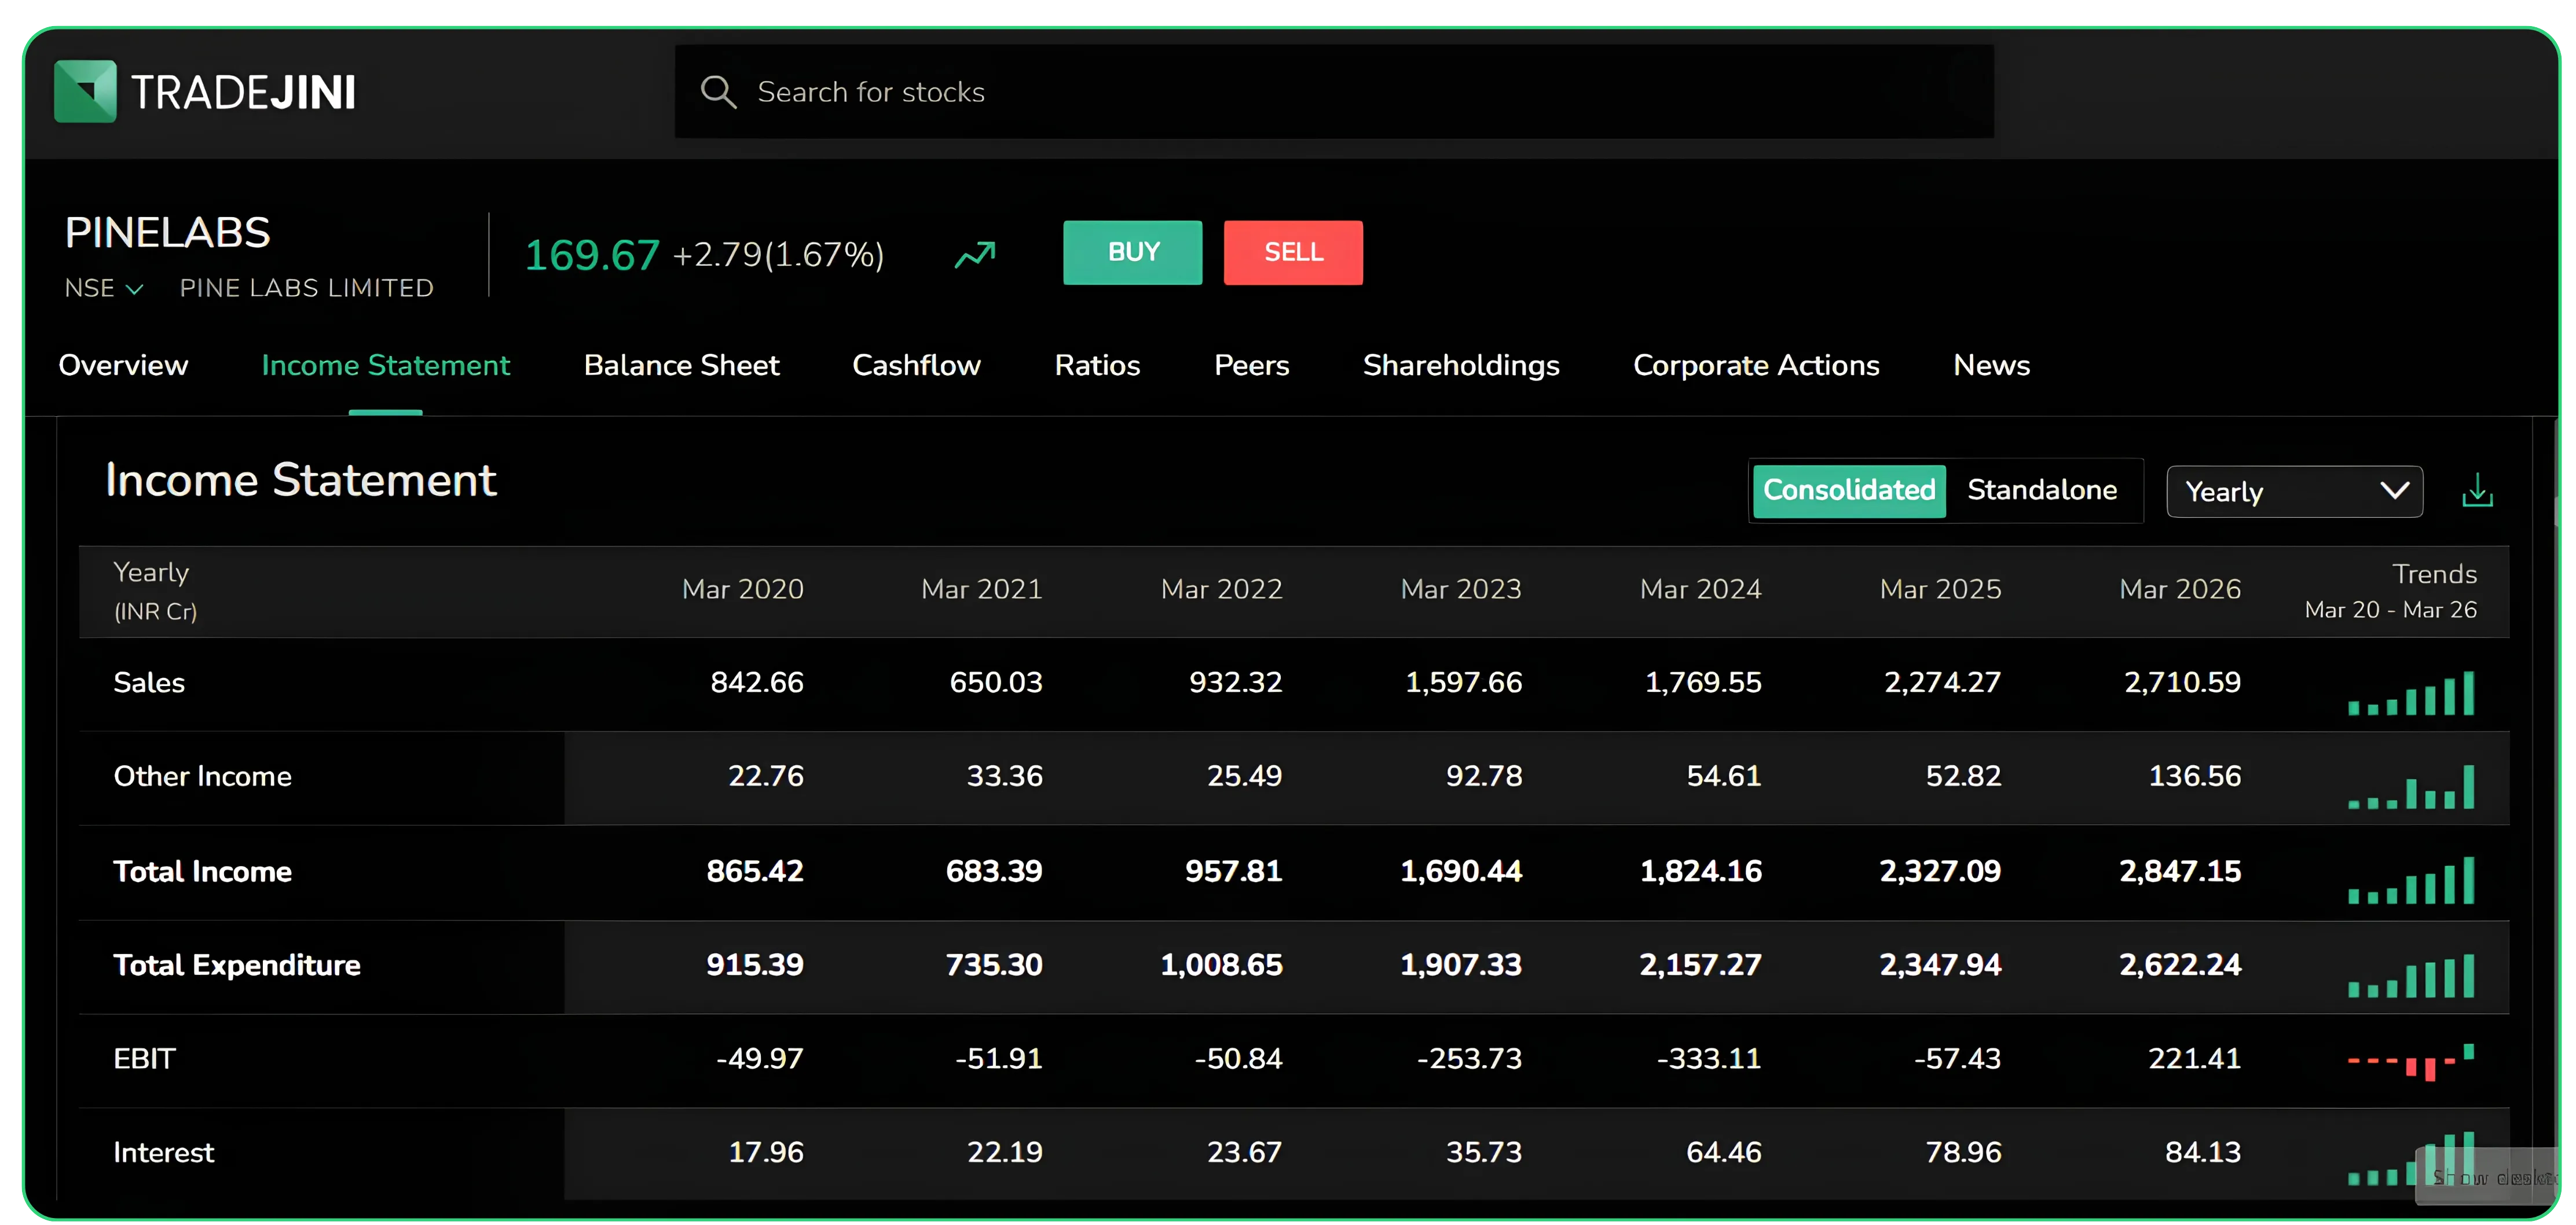Image resolution: width=2576 pixels, height=1225 pixels.
Task: Open Other Income trend sparkline
Action: pos(2411,787)
